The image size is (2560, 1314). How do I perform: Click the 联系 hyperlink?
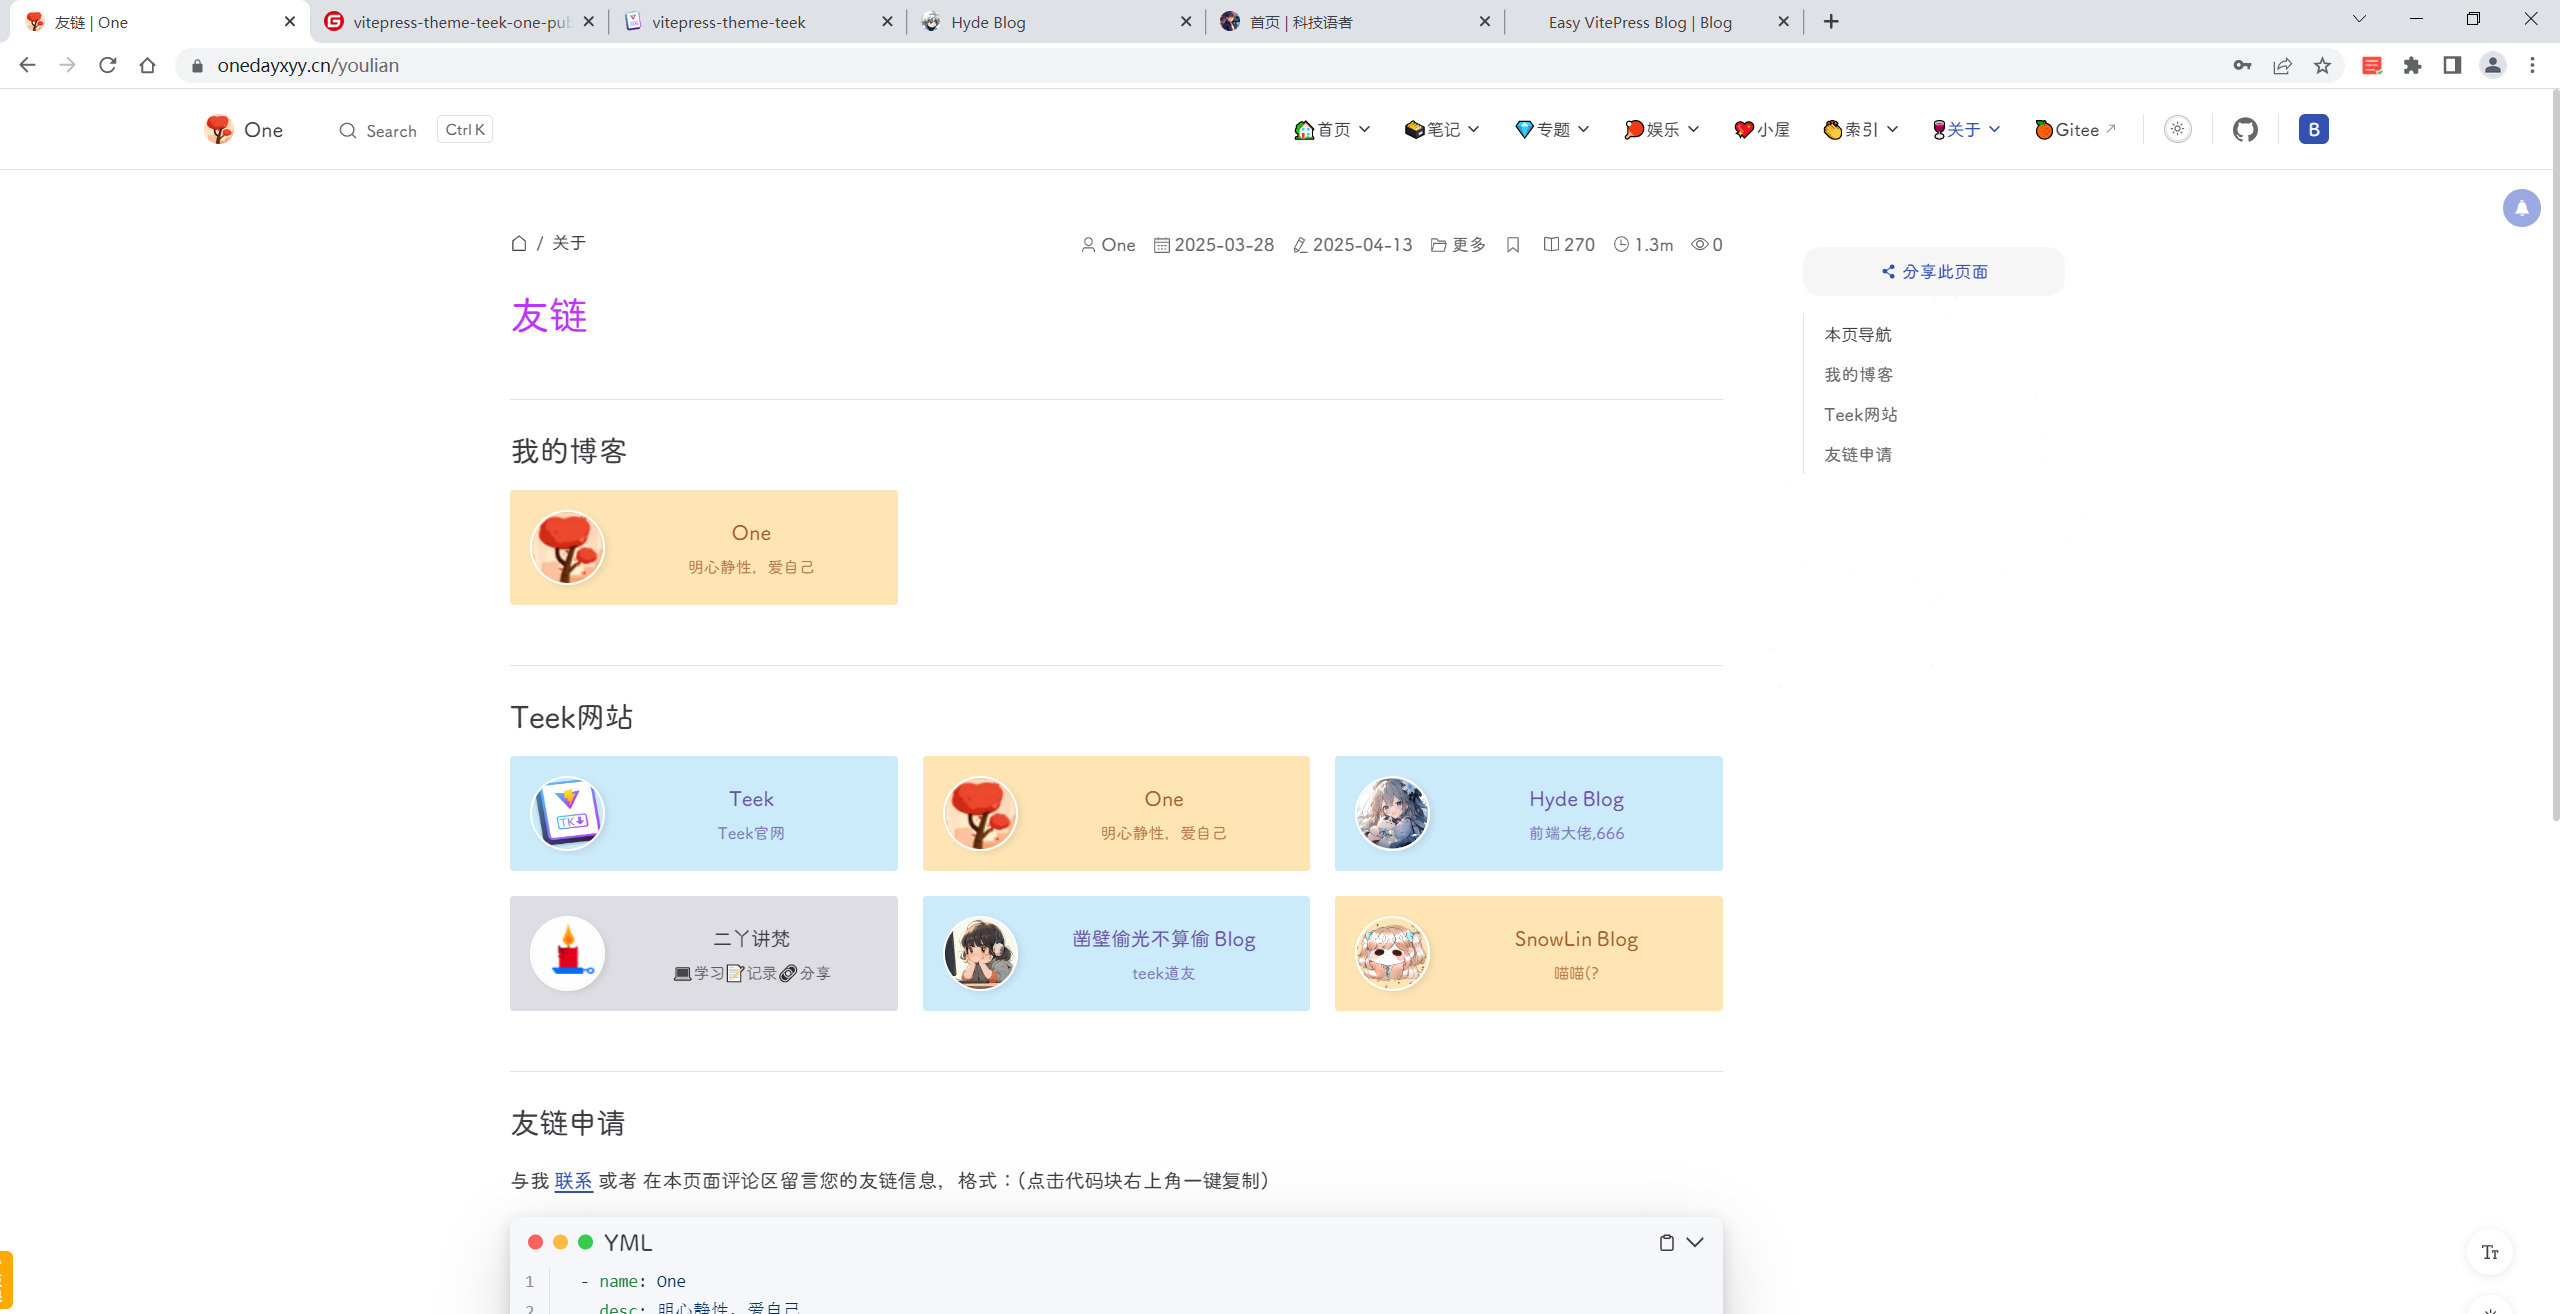[x=573, y=1181]
